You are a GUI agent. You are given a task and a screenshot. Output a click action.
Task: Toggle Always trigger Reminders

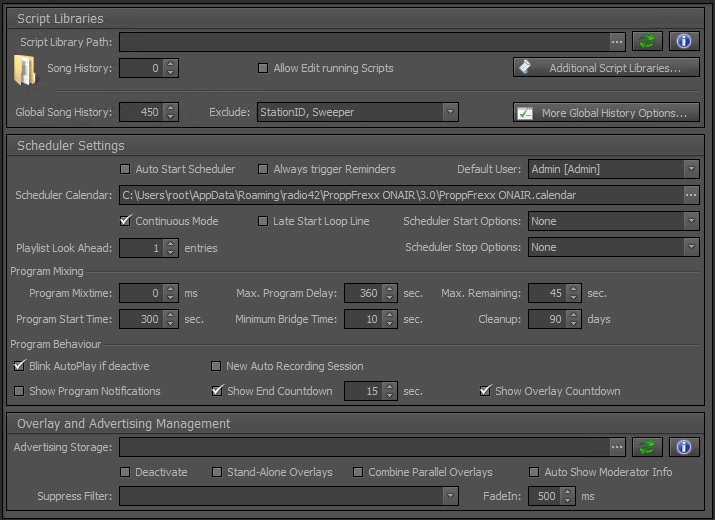point(263,169)
